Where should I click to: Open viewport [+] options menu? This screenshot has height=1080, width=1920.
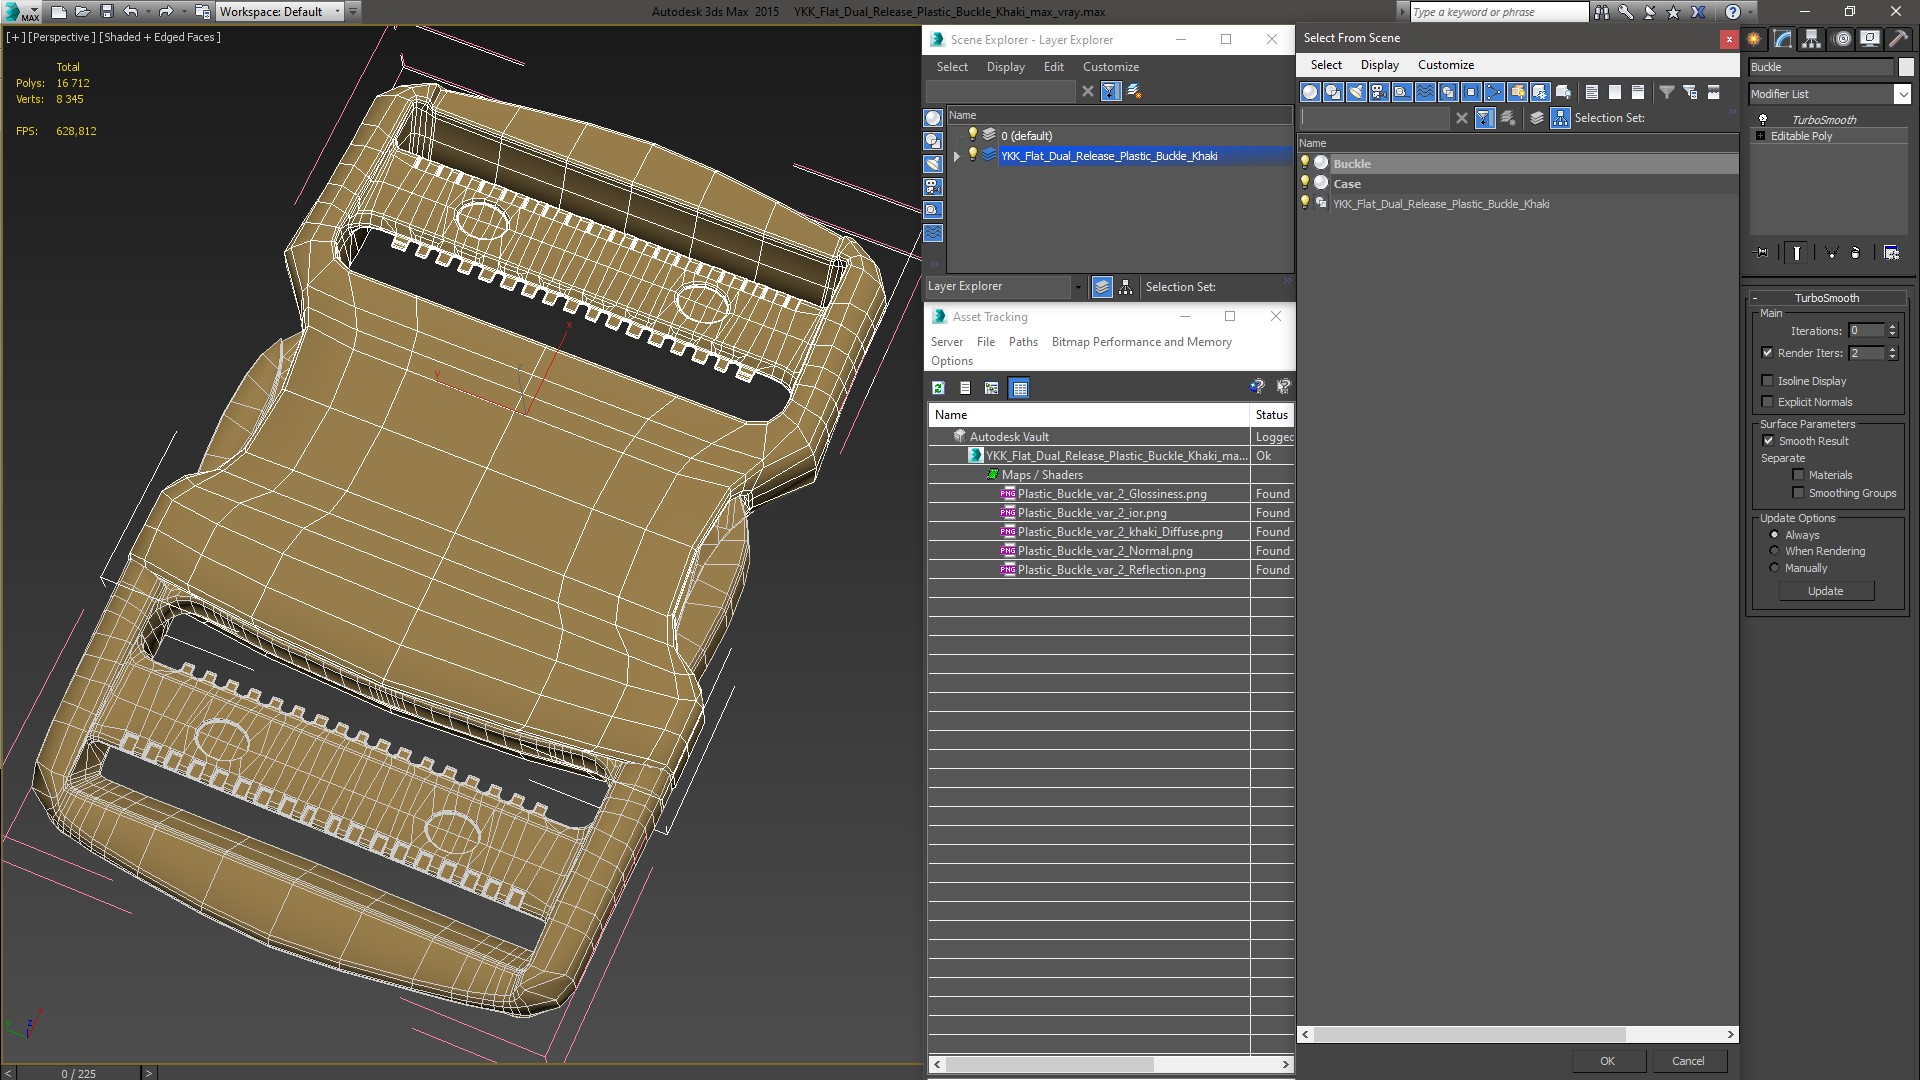tap(15, 37)
